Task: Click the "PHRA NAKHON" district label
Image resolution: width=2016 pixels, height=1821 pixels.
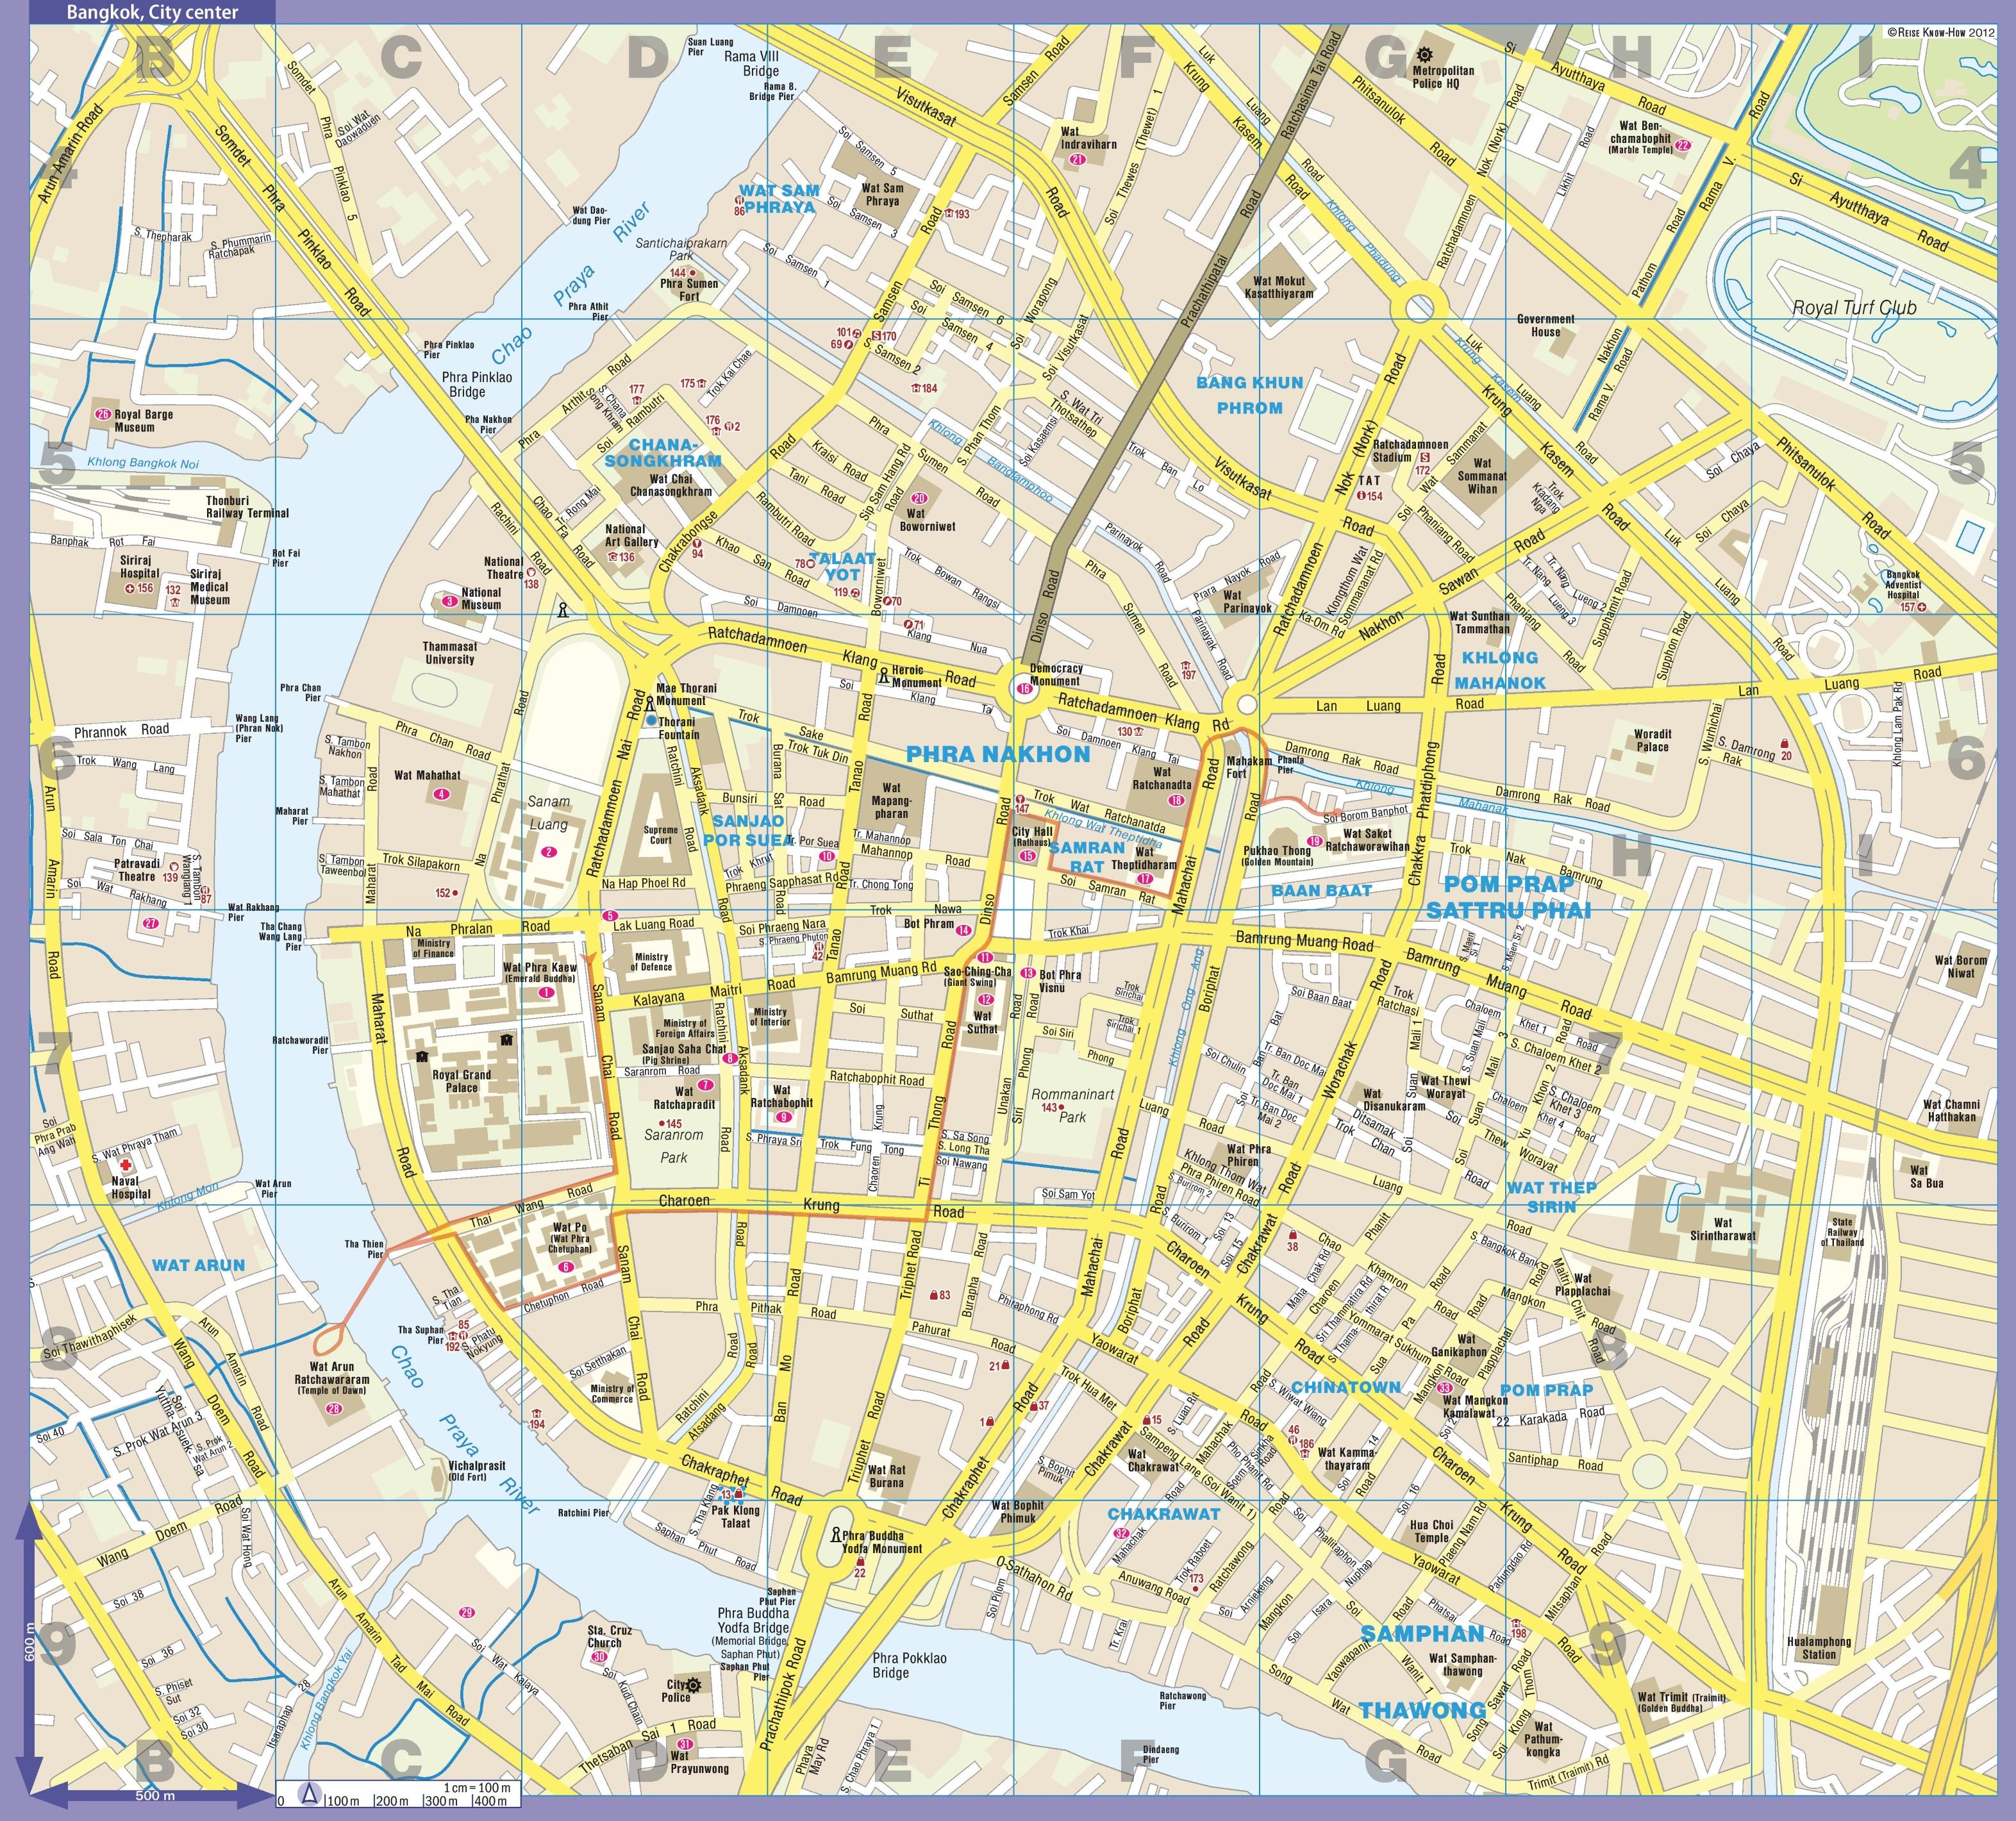Action: click(x=998, y=754)
